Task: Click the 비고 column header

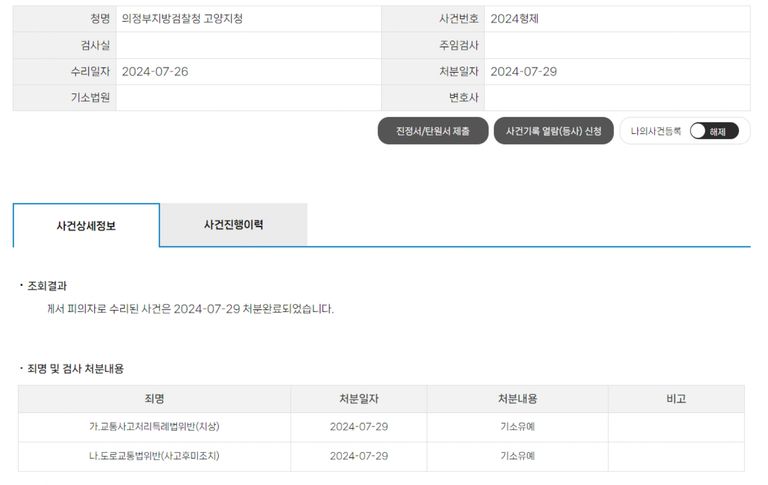Action: [676, 399]
